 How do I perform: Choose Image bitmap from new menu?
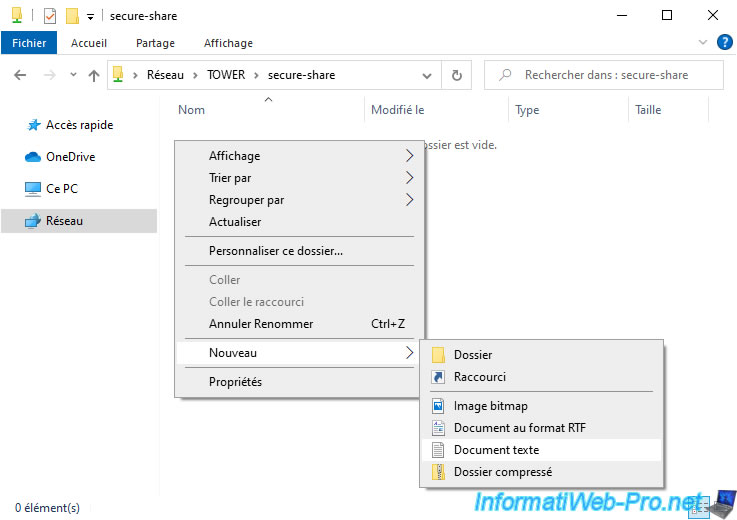490,406
